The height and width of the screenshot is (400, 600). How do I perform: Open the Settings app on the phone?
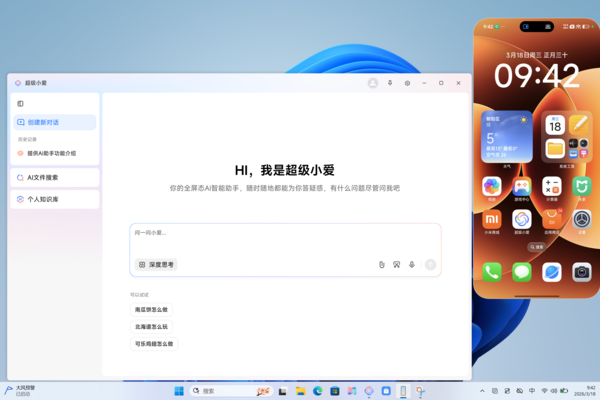[x=582, y=219]
